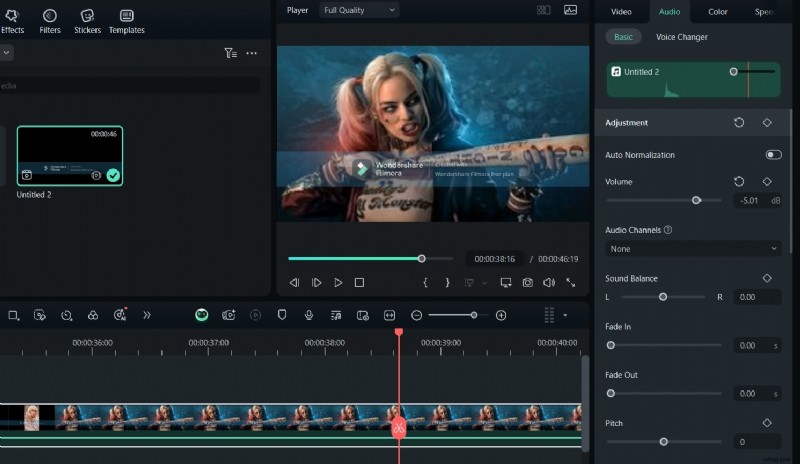Select the Untitled 2 media thumbnail
Image resolution: width=800 pixels, height=464 pixels.
70,156
